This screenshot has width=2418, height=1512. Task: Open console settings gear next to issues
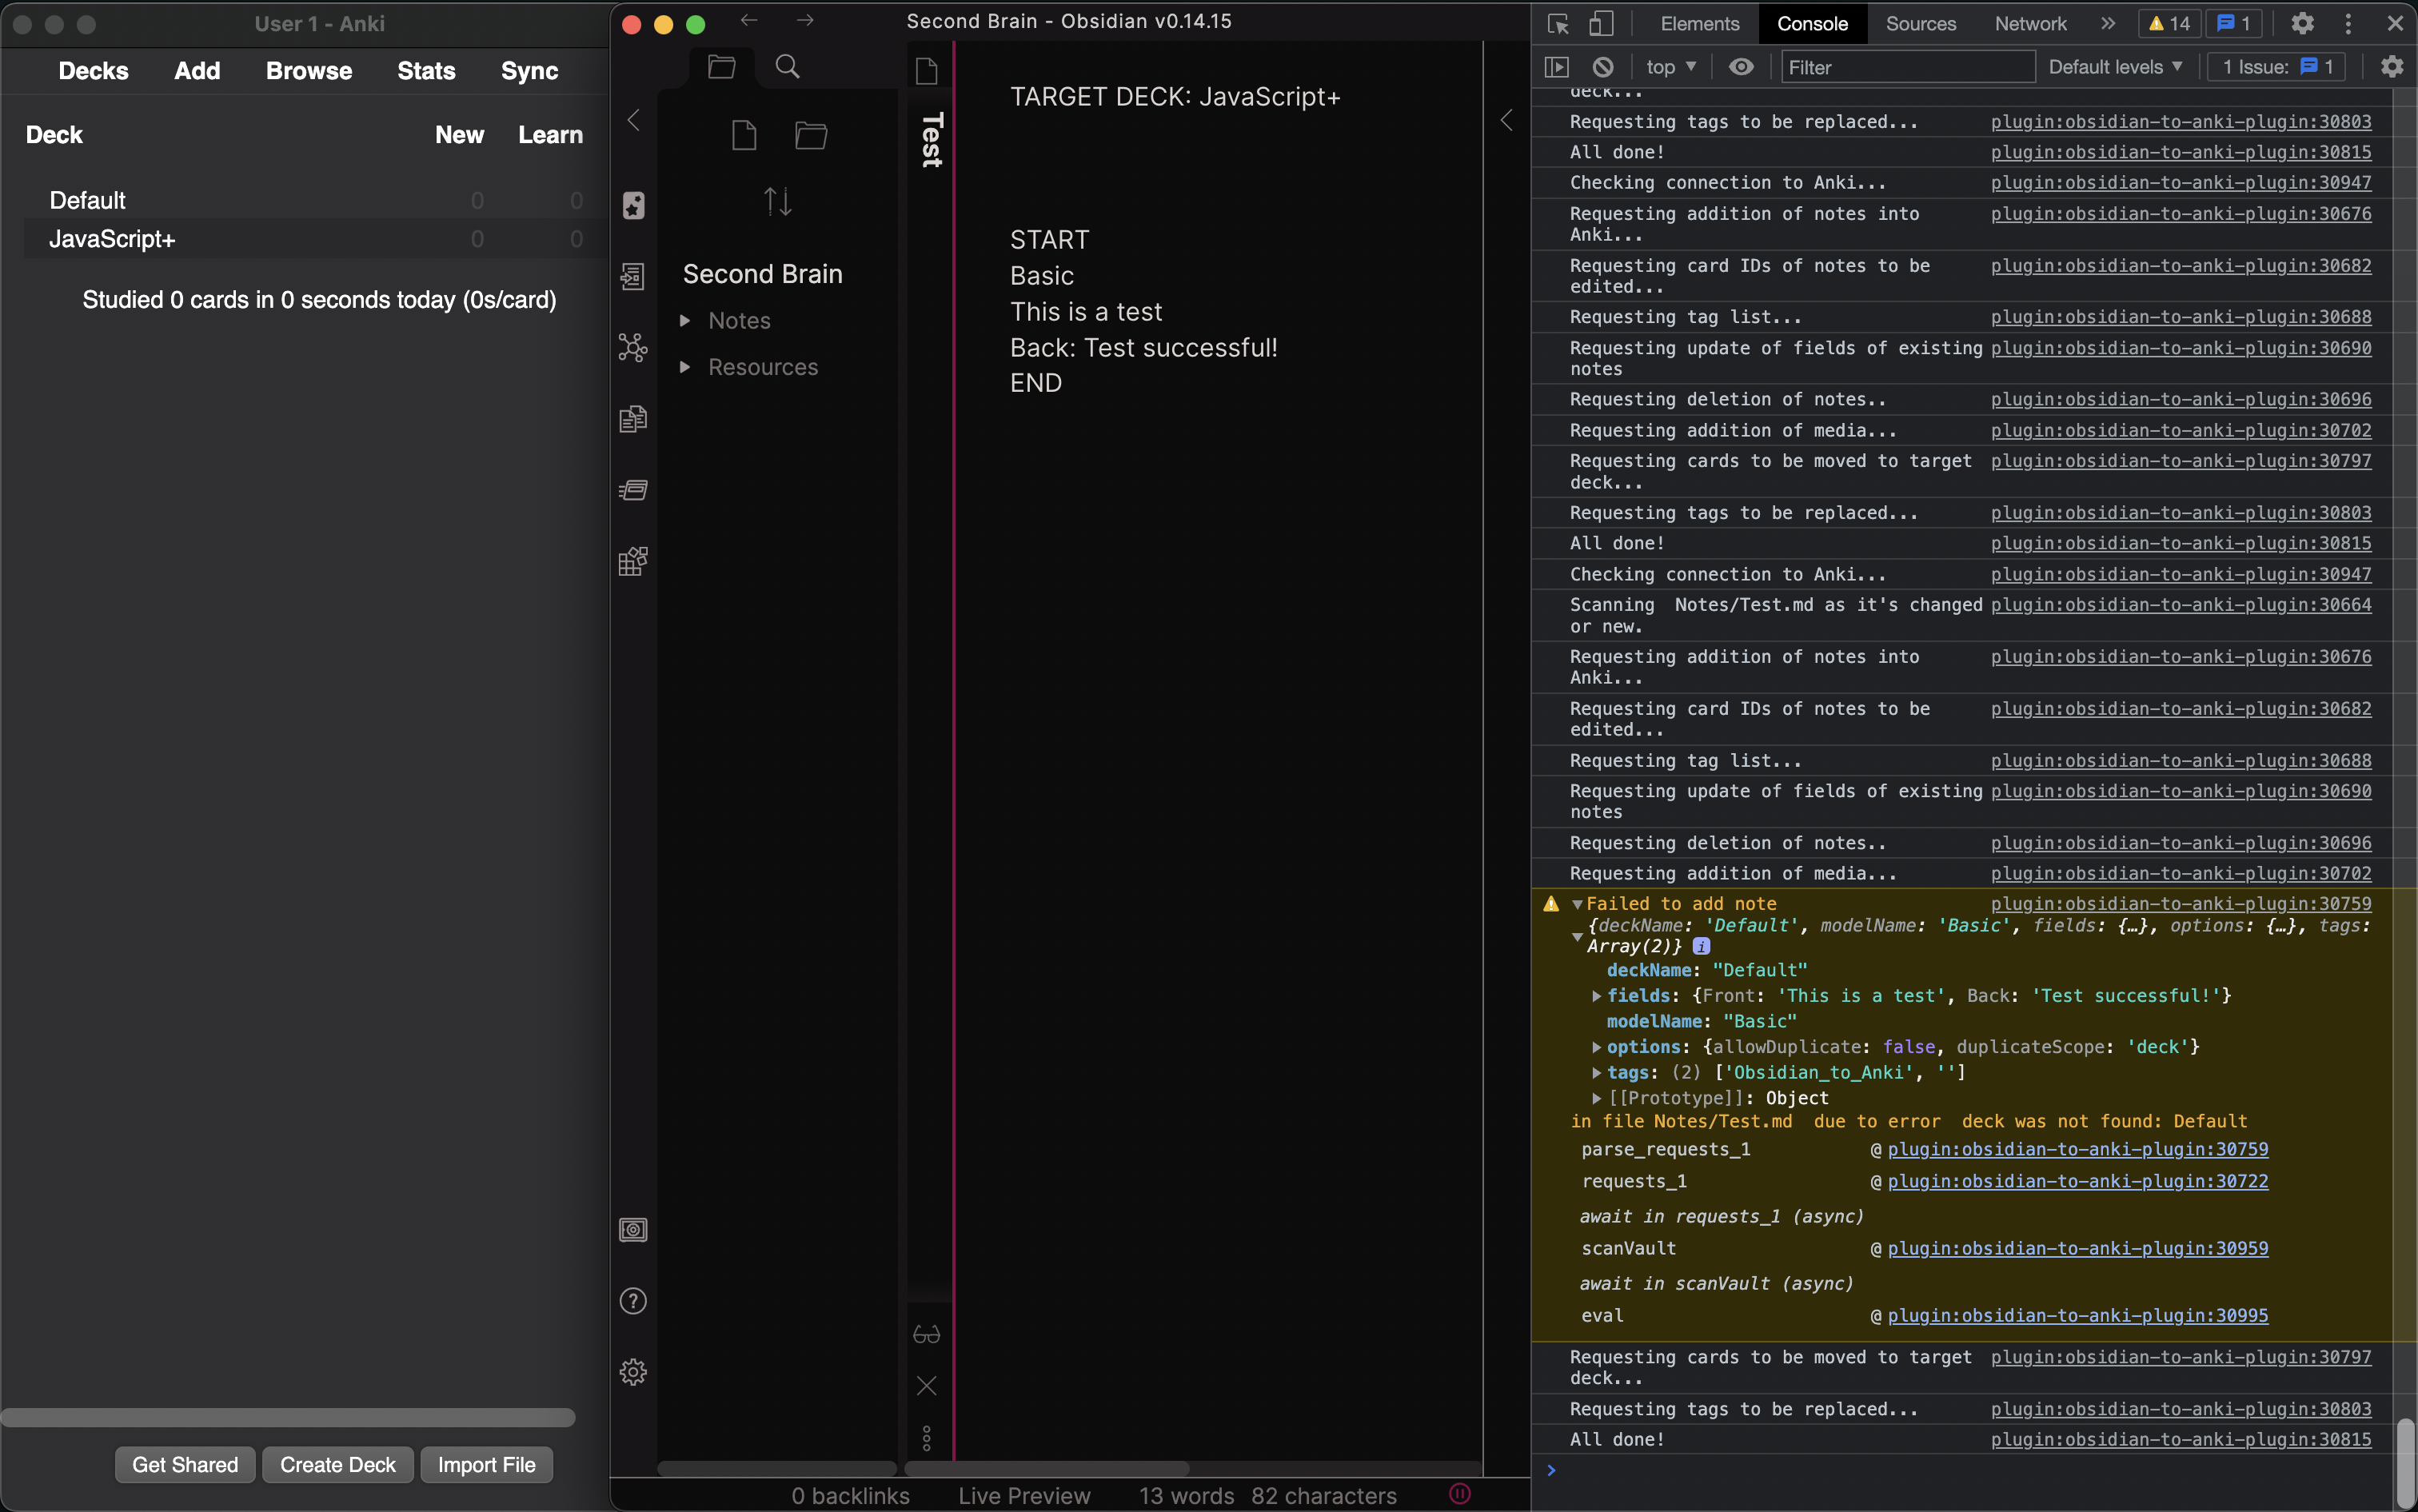click(x=2392, y=67)
